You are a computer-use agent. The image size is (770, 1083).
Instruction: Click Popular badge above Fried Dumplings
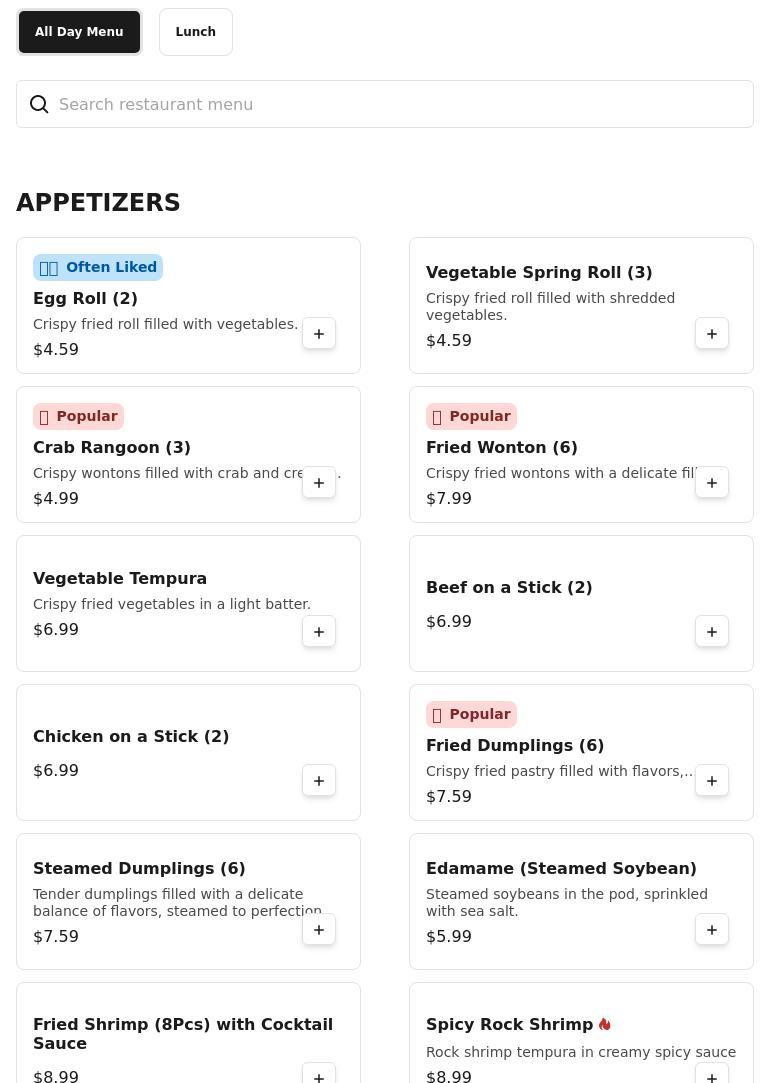(472, 714)
